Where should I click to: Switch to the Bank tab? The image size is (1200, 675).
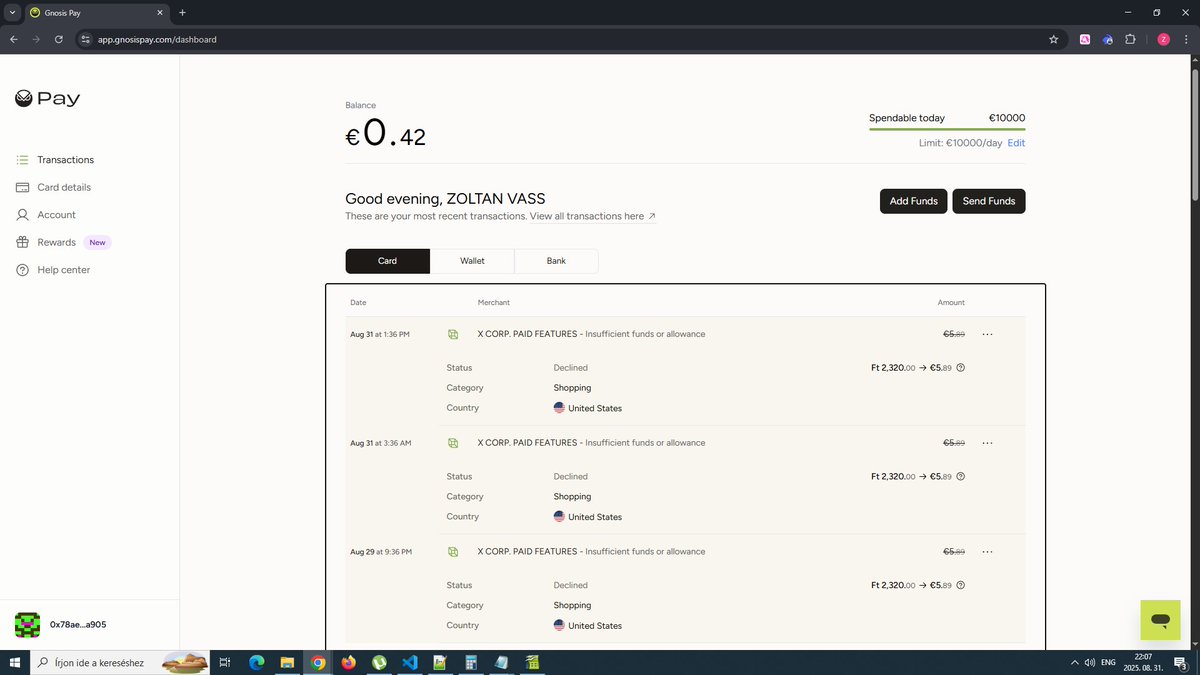(x=556, y=261)
